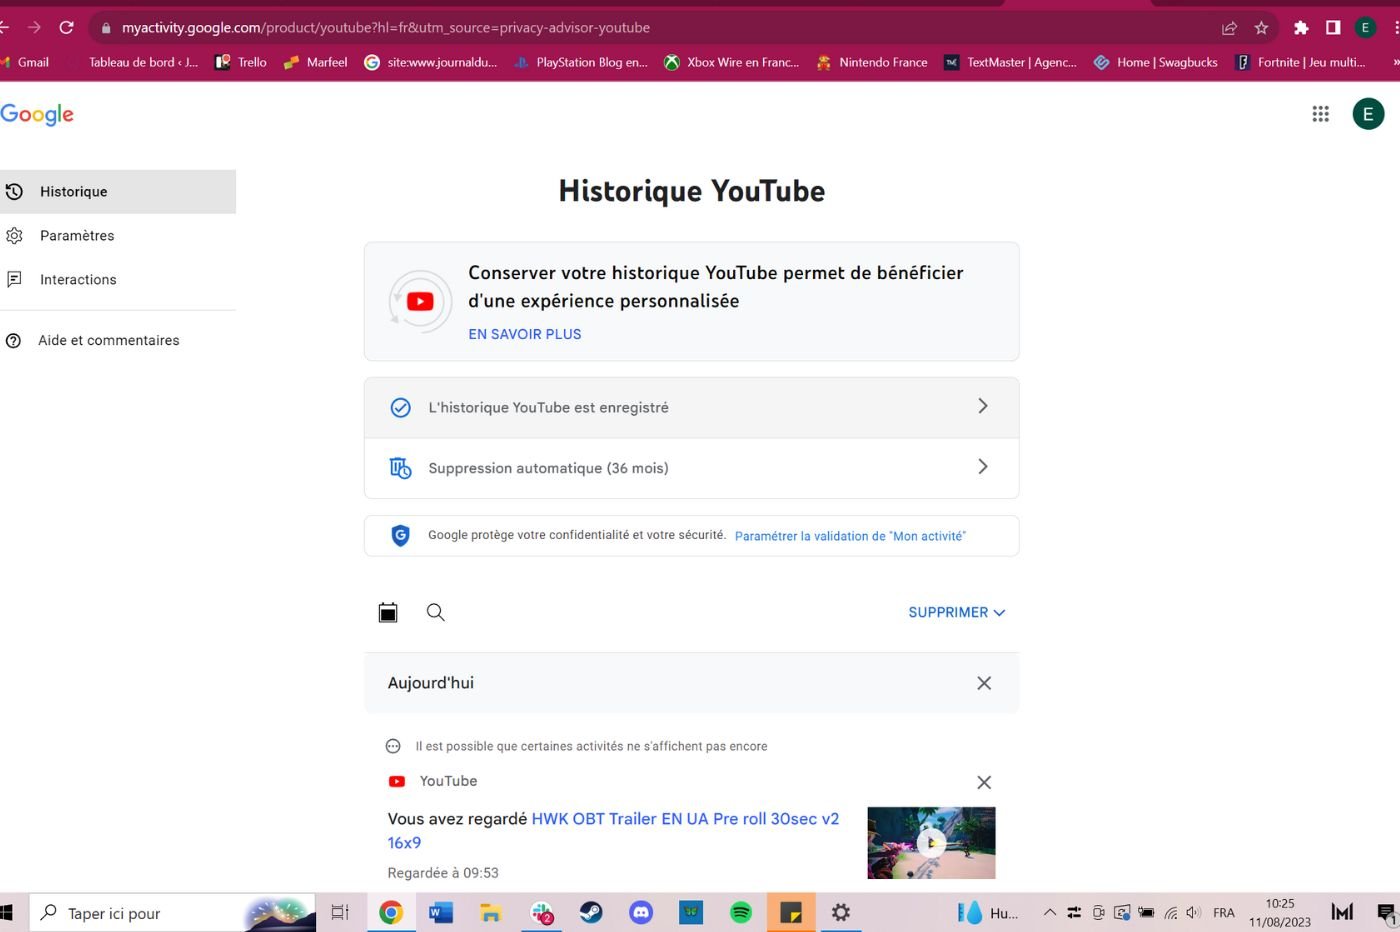Open Sticky Notes from the taskbar
This screenshot has width=1400, height=932.
click(791, 912)
